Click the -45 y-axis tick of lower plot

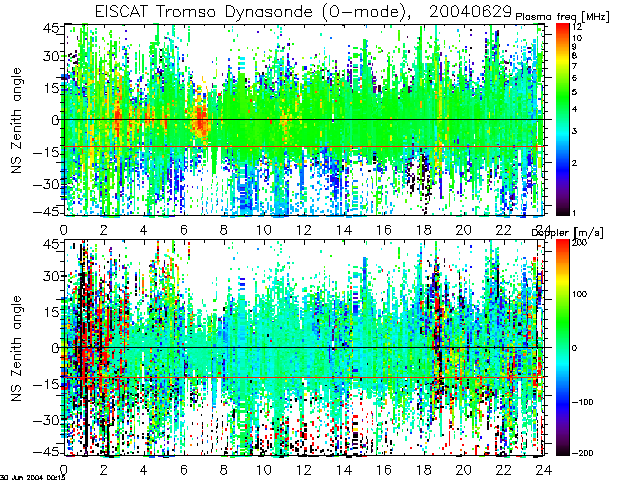pos(46,451)
